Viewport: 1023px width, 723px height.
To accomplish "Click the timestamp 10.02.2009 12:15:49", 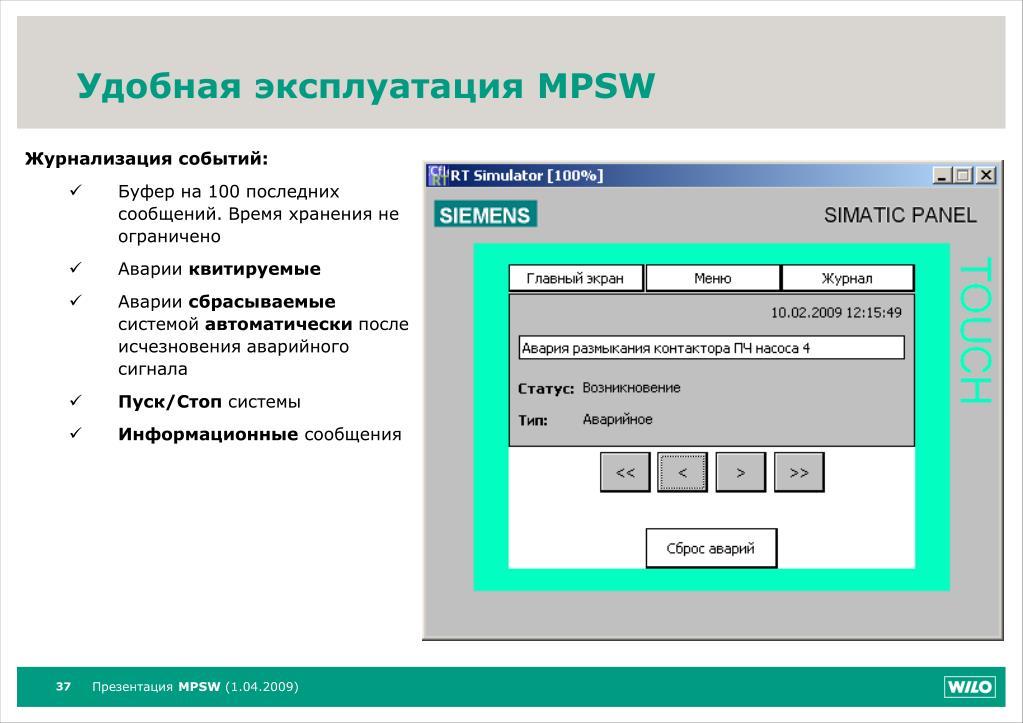I will (836, 313).
